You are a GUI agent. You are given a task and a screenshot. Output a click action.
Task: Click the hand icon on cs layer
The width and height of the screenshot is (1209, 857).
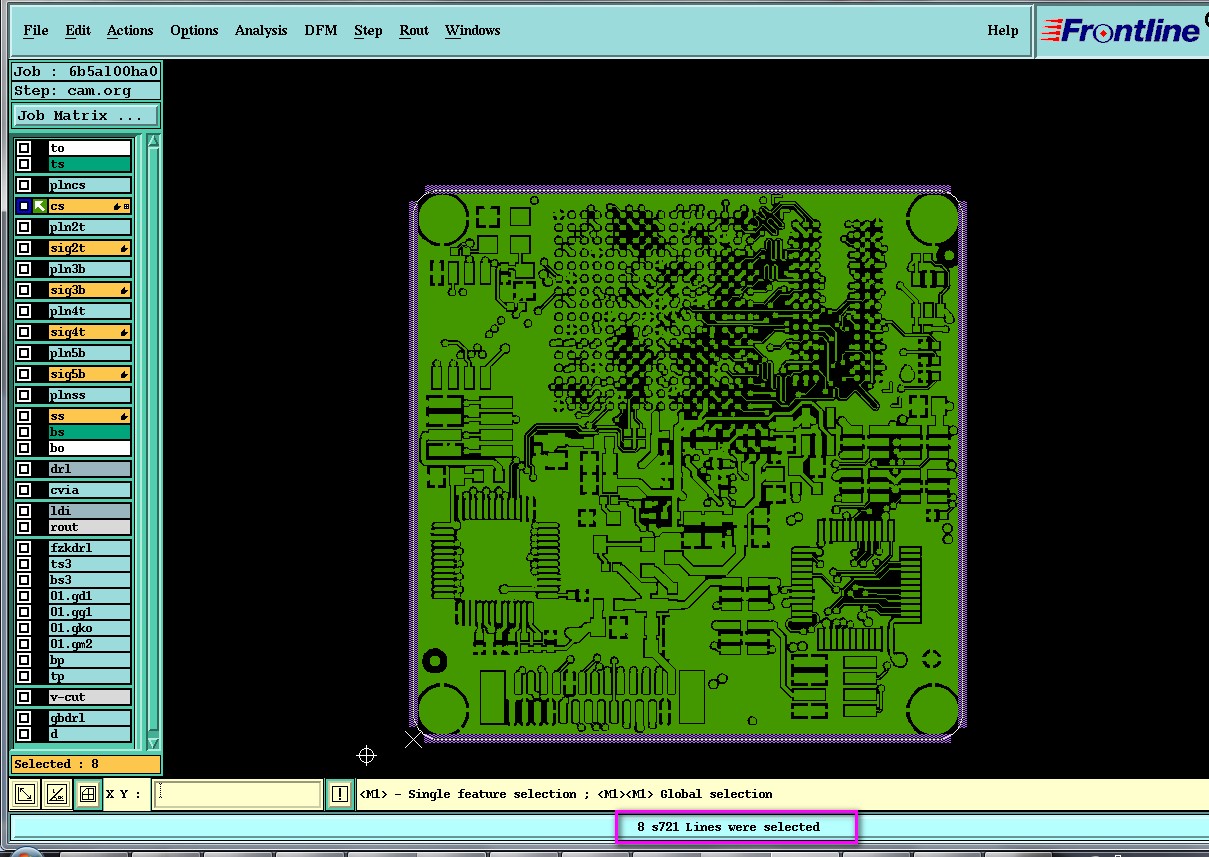(117, 207)
